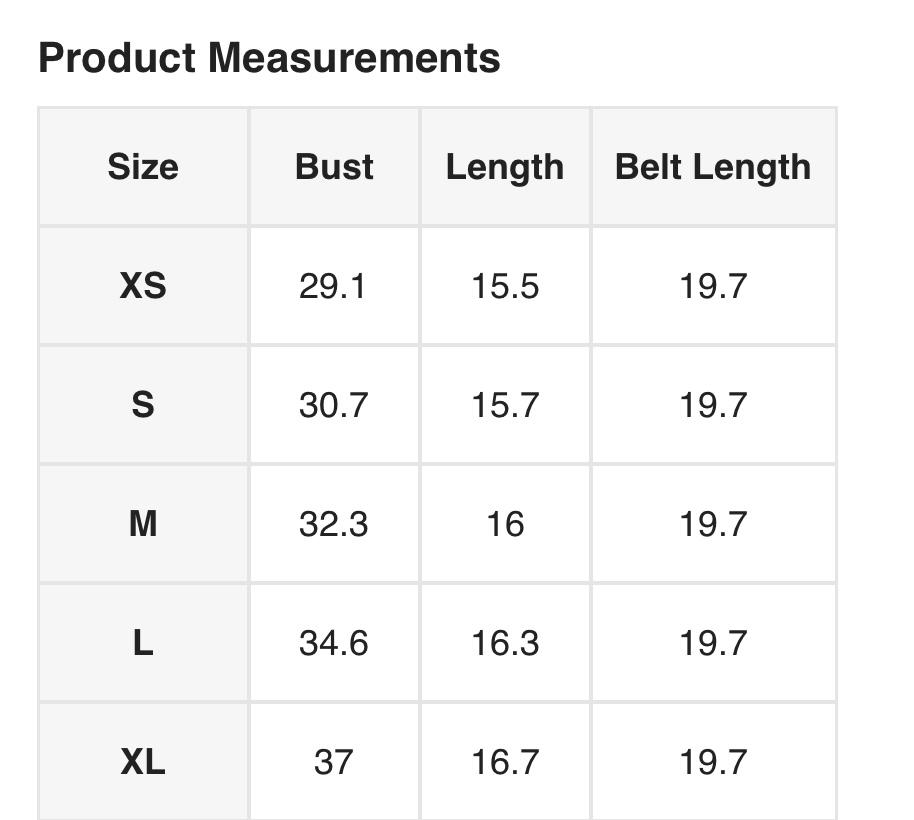Viewport: 914px width, 820px height.
Task: Select the Belt Length column header
Action: pyautogui.click(x=713, y=167)
